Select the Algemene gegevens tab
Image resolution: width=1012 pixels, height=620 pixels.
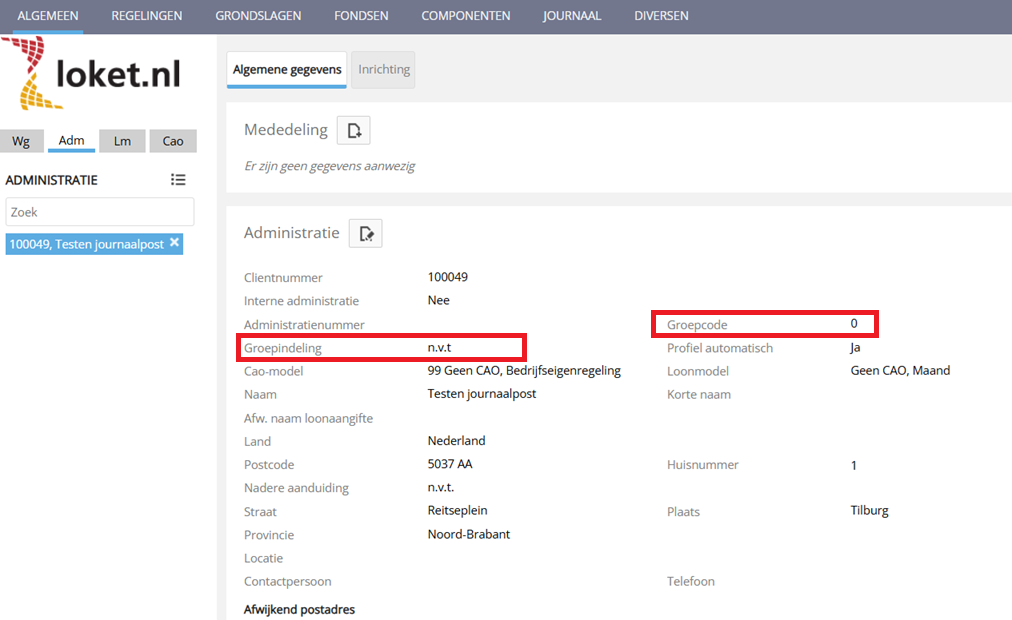287,70
